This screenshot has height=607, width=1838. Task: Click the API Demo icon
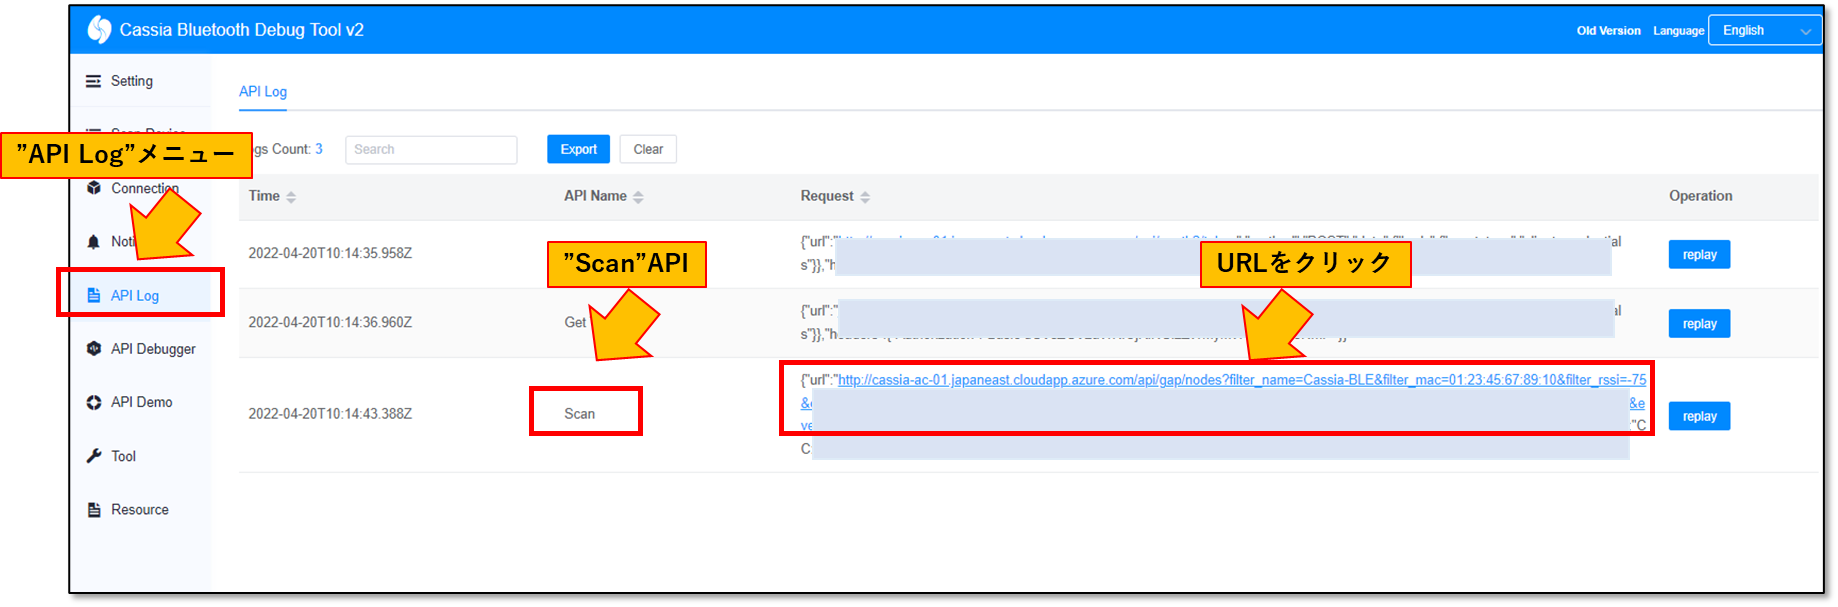coord(94,402)
